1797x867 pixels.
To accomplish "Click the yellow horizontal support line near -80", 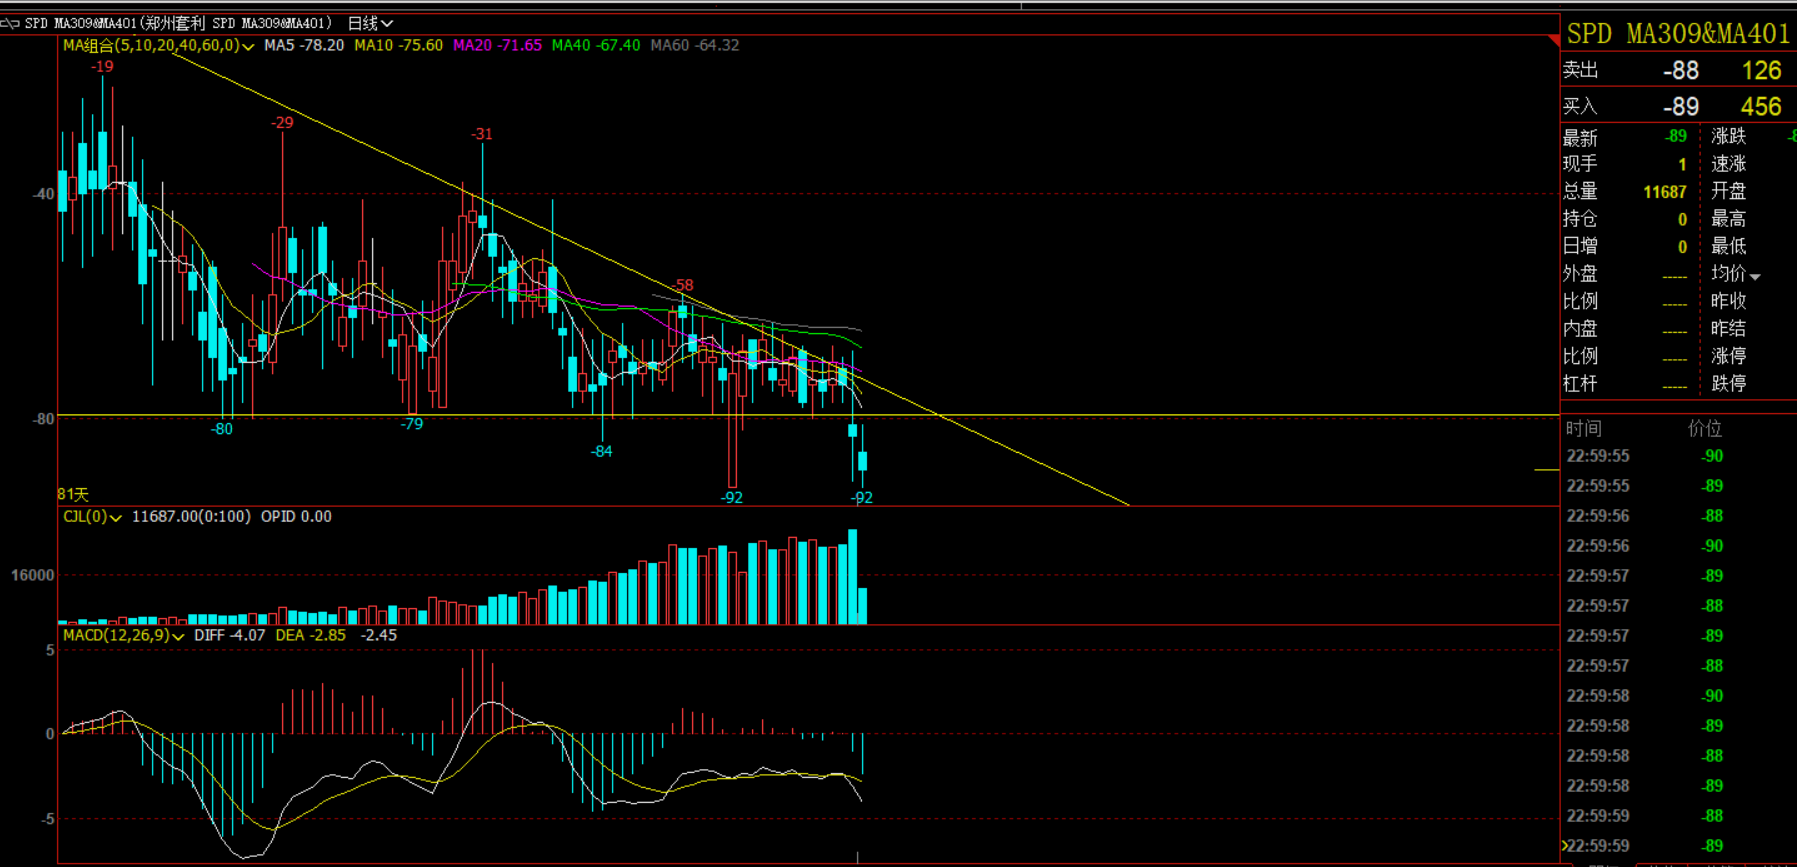I will tap(1200, 415).
